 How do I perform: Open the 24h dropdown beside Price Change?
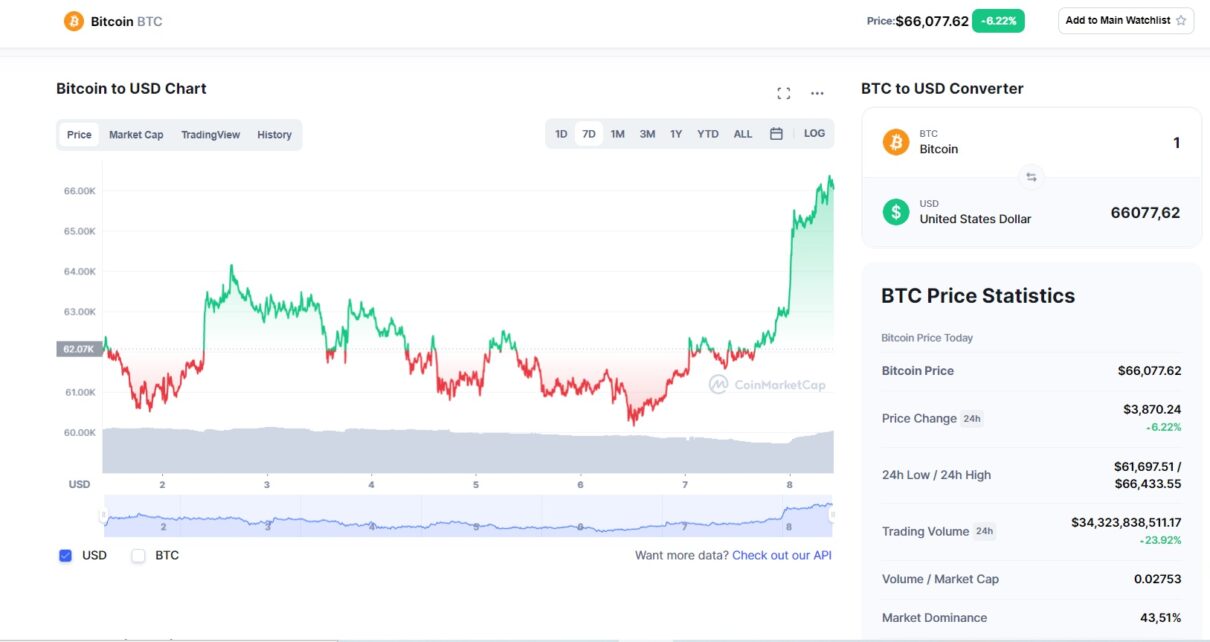tap(972, 419)
